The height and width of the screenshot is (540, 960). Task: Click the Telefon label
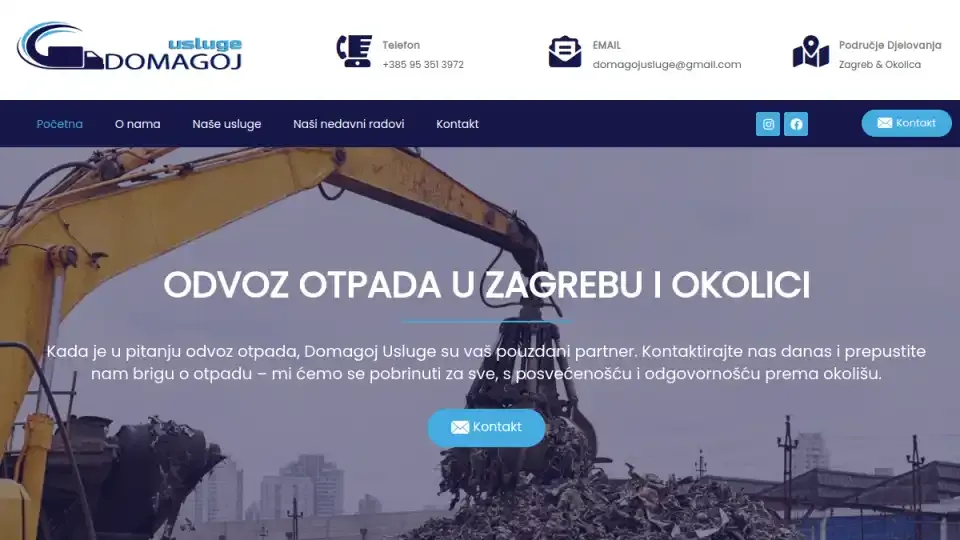point(401,45)
